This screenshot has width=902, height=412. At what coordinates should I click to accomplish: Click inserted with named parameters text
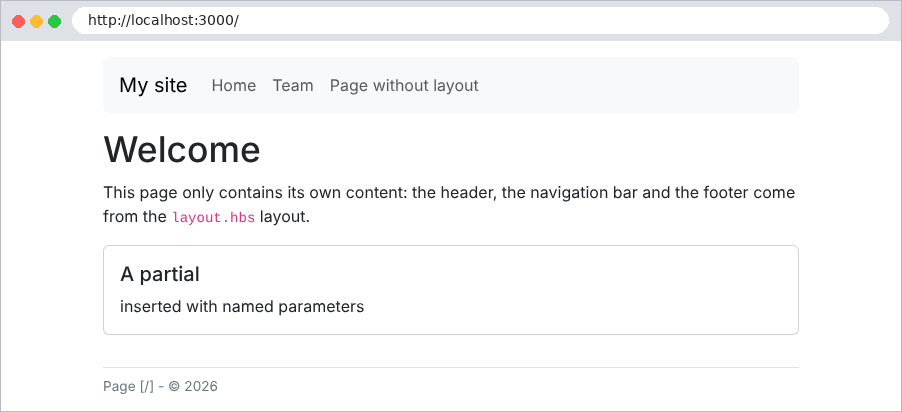pyautogui.click(x=242, y=307)
